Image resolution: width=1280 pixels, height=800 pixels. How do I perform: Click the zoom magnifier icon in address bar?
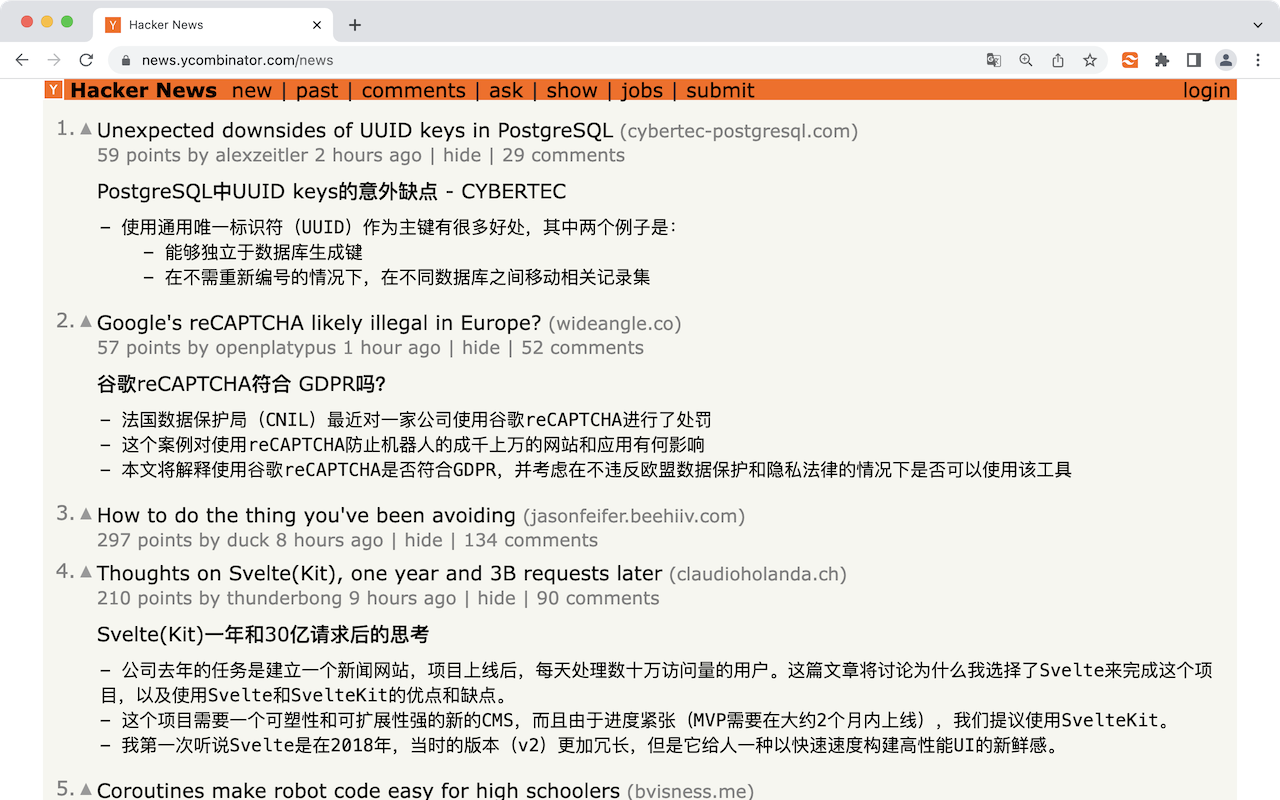pos(1025,60)
